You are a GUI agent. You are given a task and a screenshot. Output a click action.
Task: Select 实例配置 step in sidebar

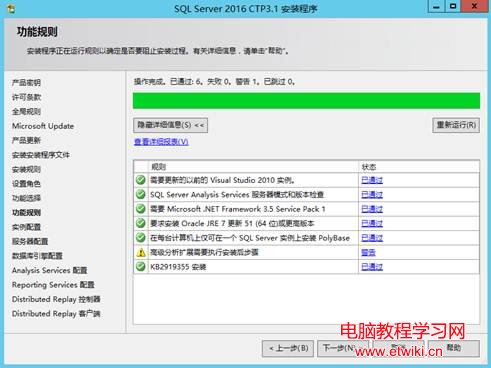[26, 227]
